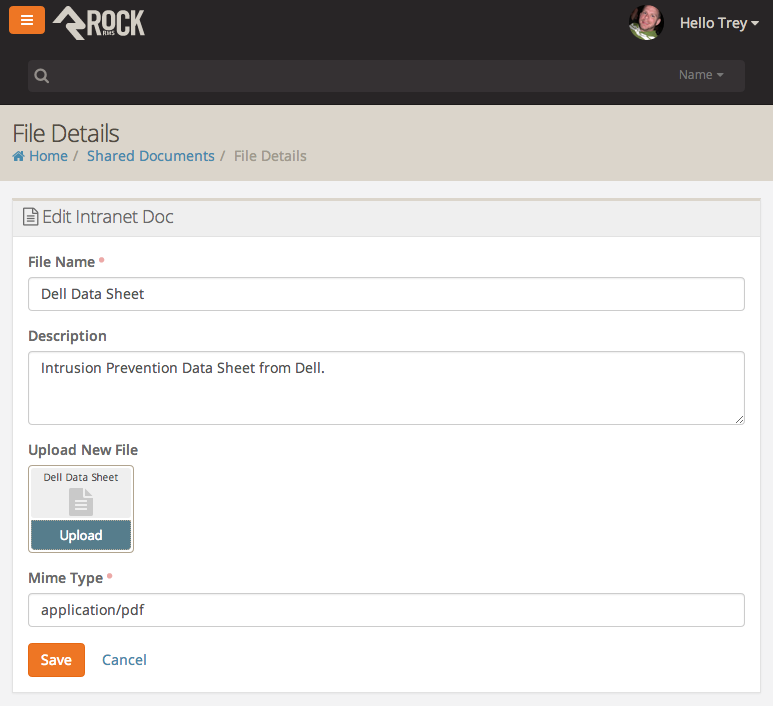773x706 pixels.
Task: Click the search magnifier icon
Action: [x=41, y=76]
